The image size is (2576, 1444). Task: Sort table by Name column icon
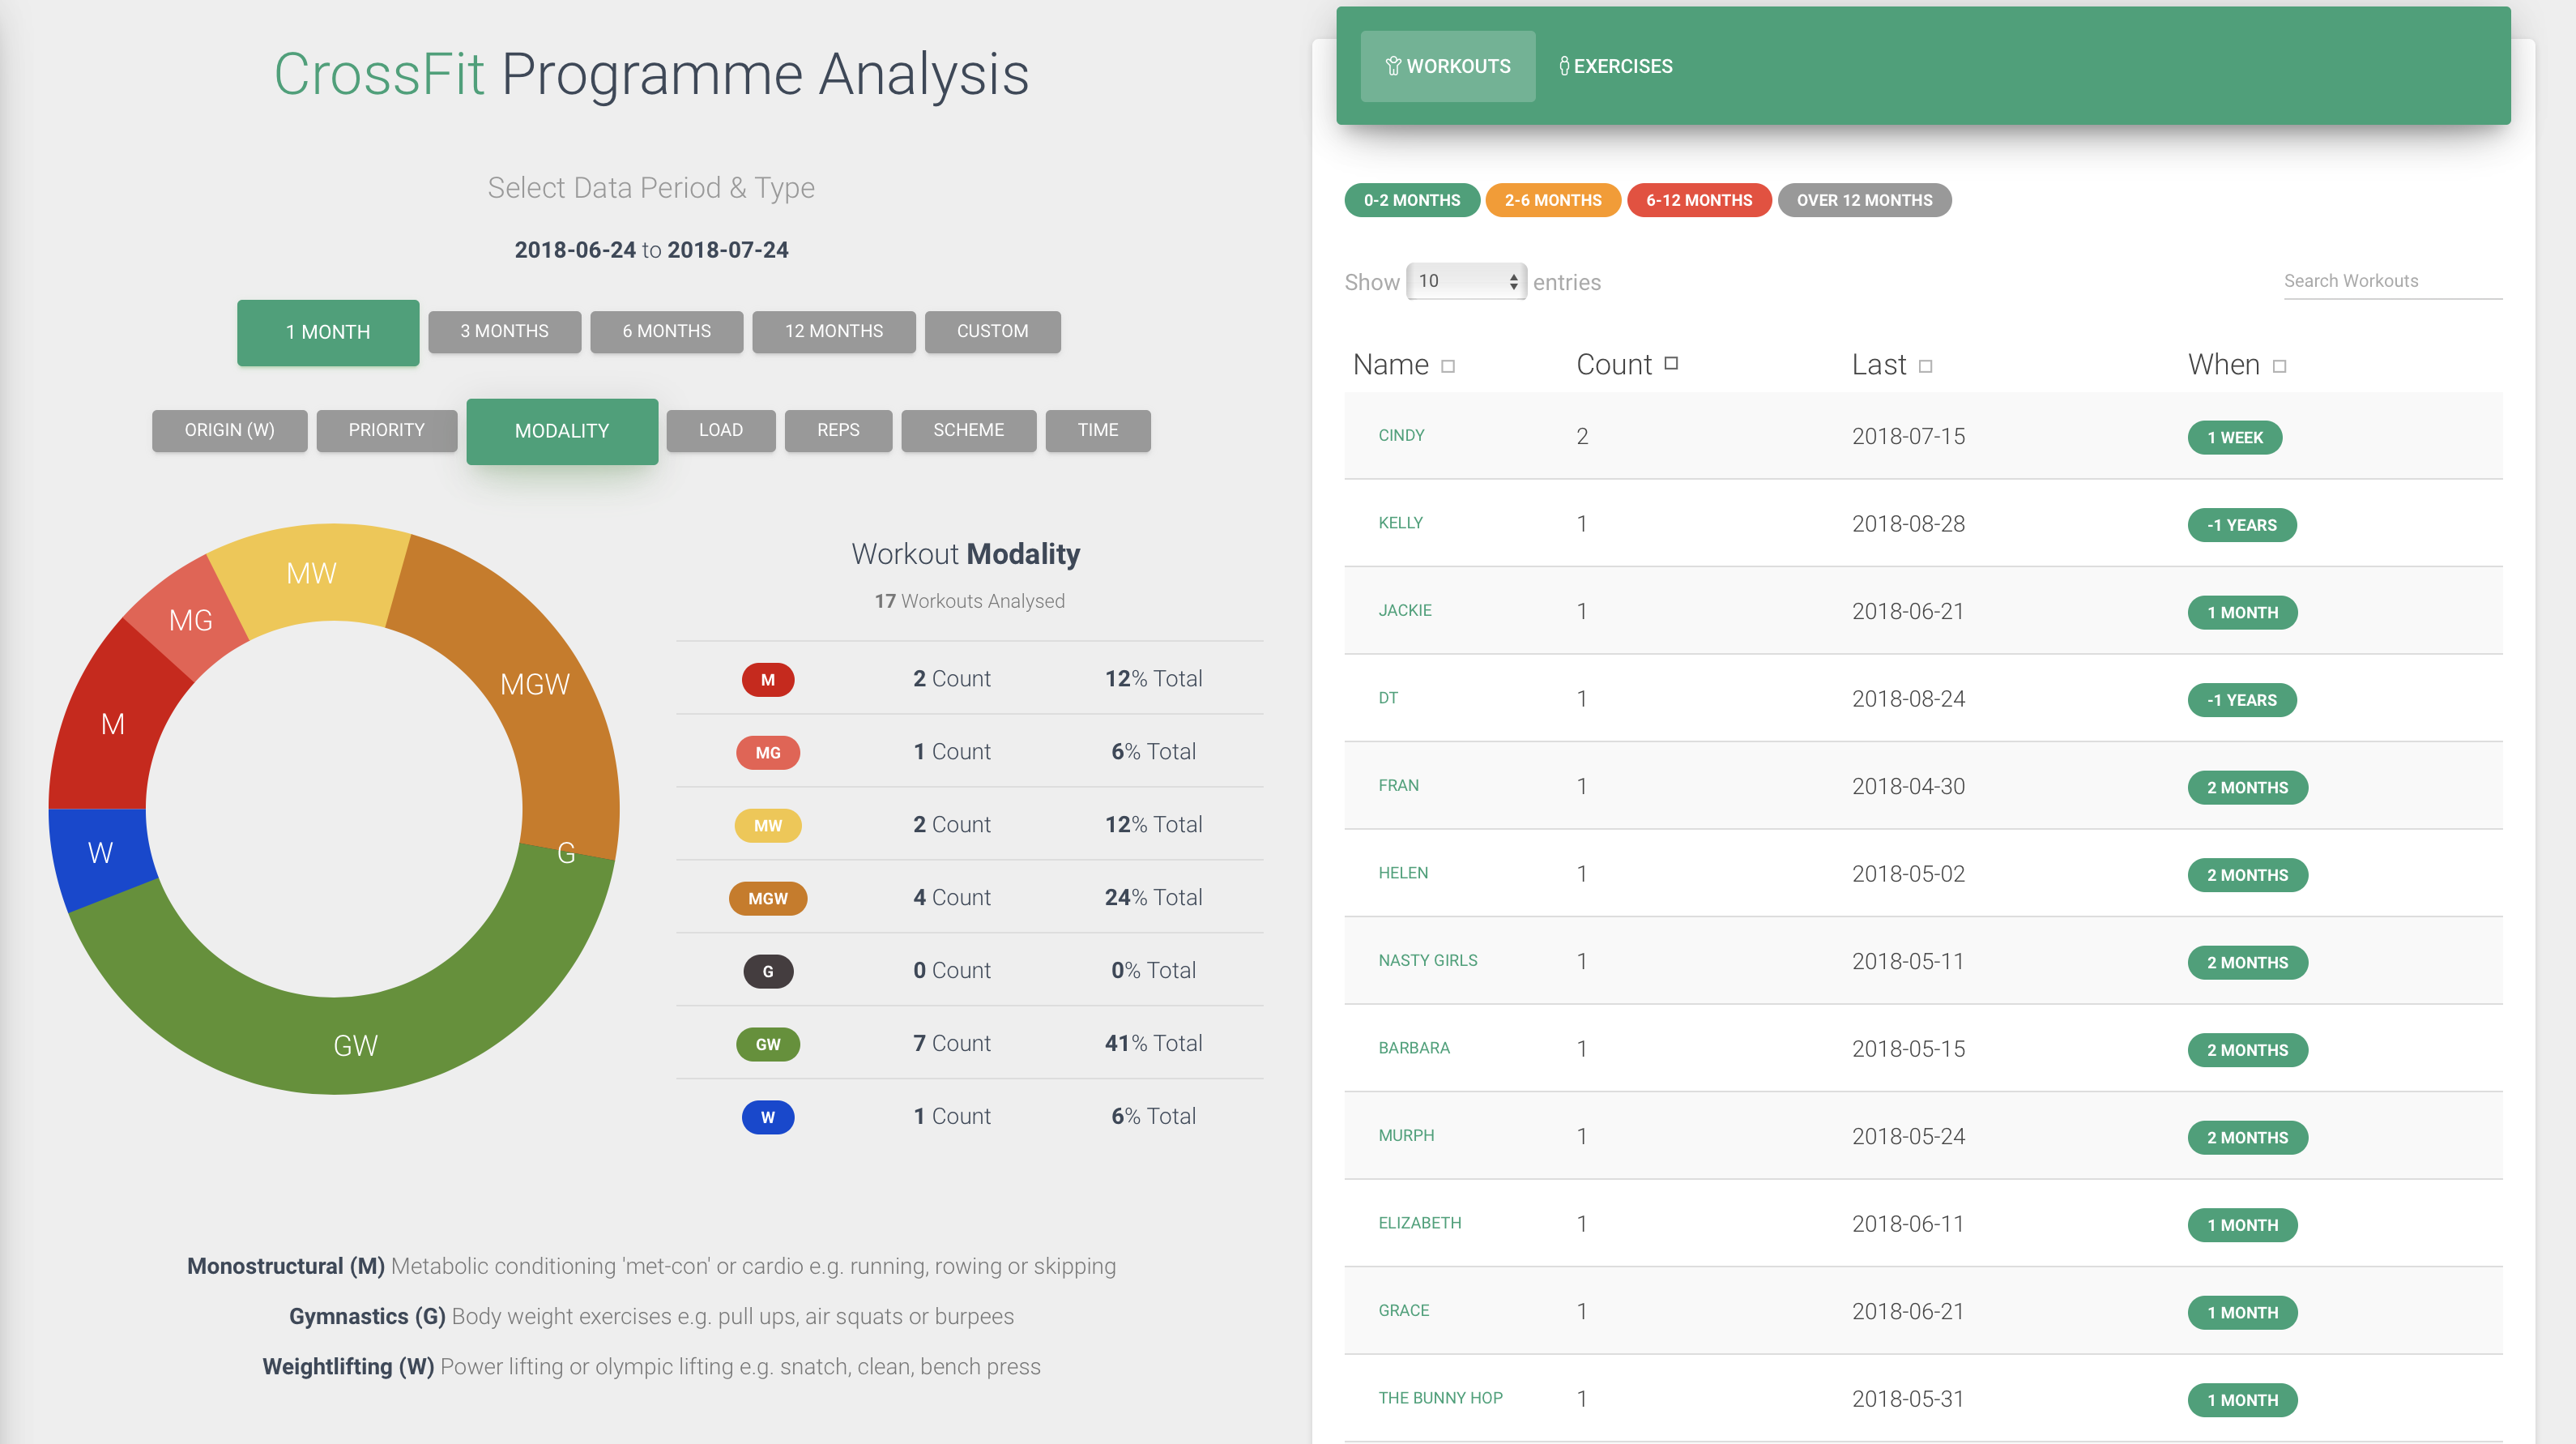tap(1447, 367)
